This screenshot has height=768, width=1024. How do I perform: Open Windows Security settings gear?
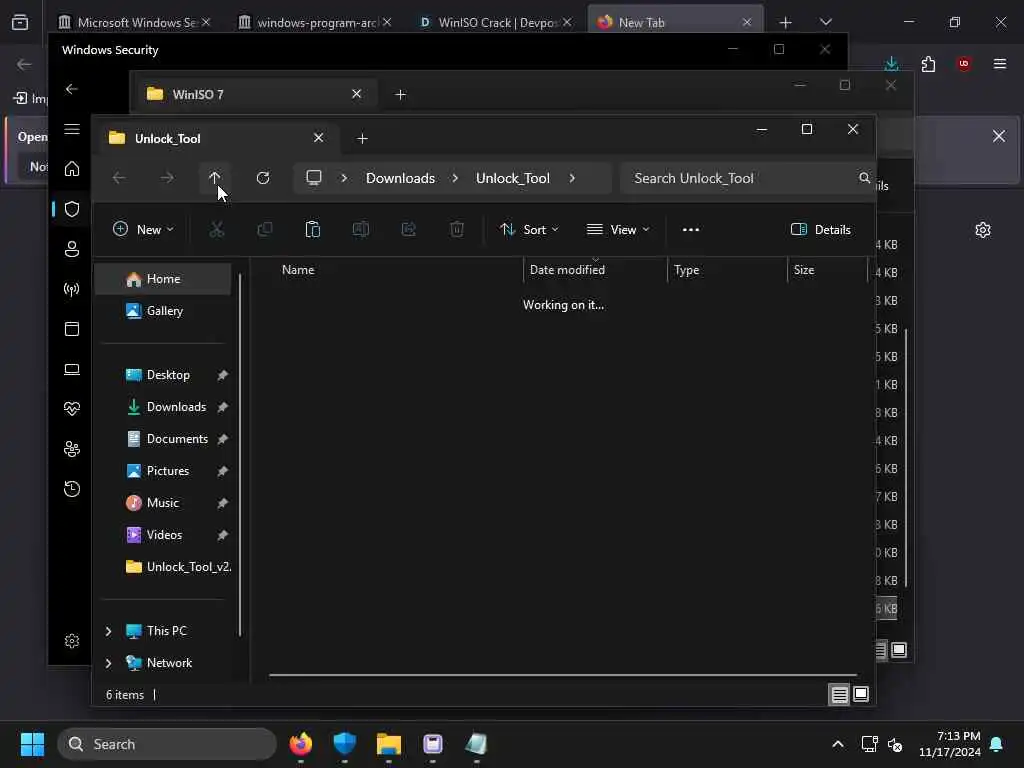(72, 641)
